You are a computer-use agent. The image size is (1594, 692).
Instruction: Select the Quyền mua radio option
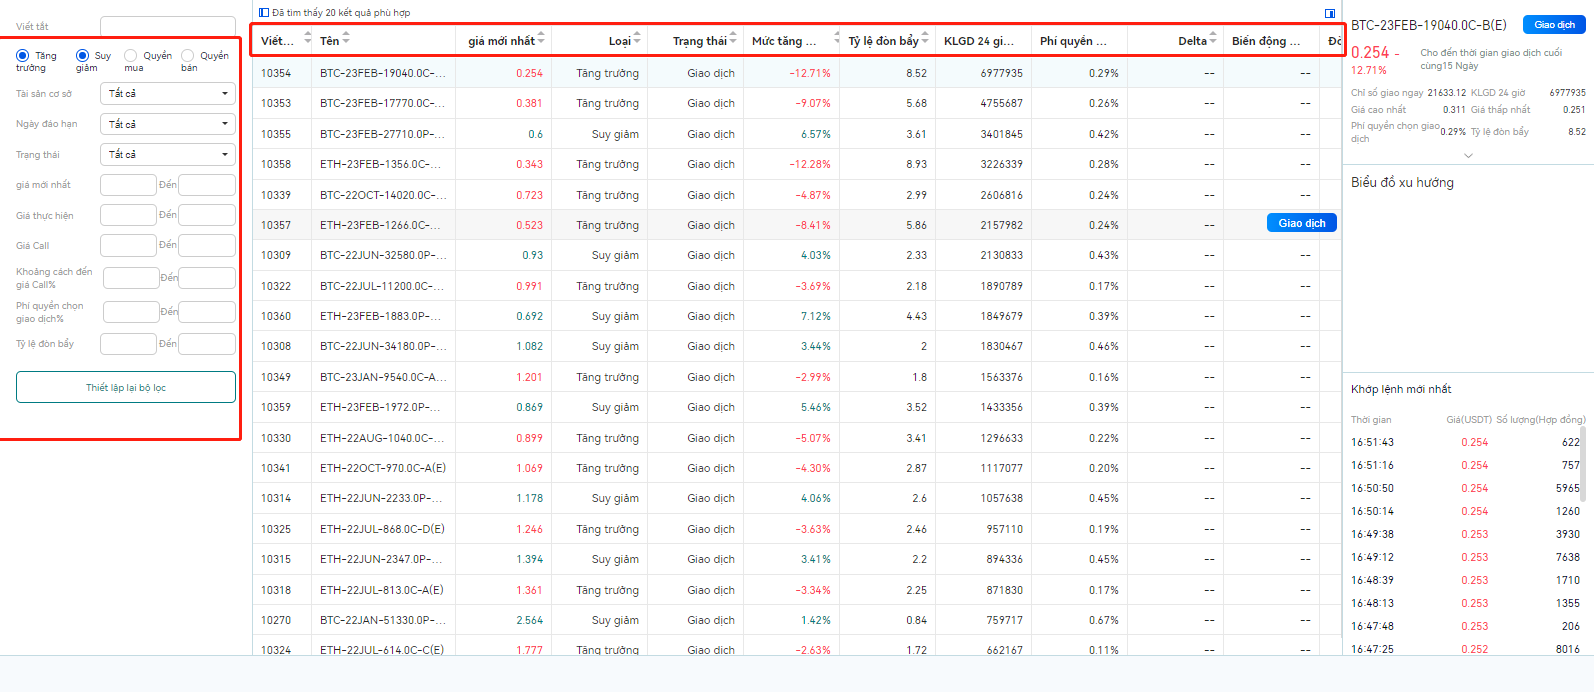[130, 56]
